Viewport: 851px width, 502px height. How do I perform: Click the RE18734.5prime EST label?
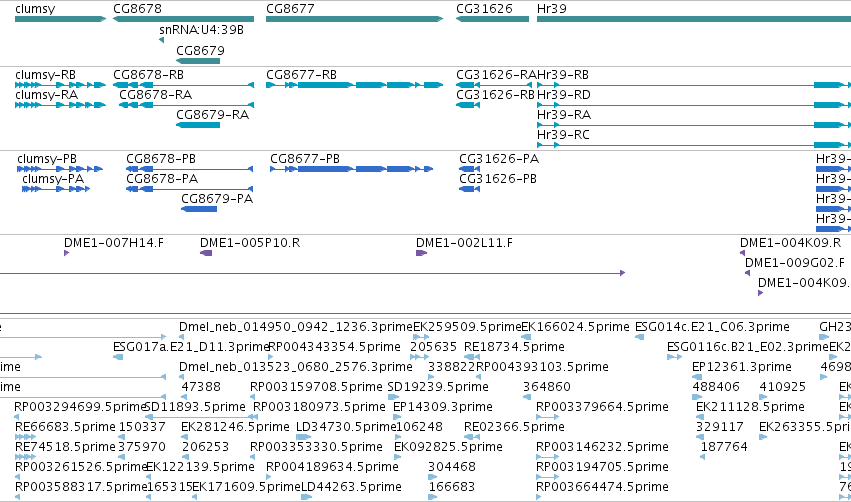pos(514,347)
